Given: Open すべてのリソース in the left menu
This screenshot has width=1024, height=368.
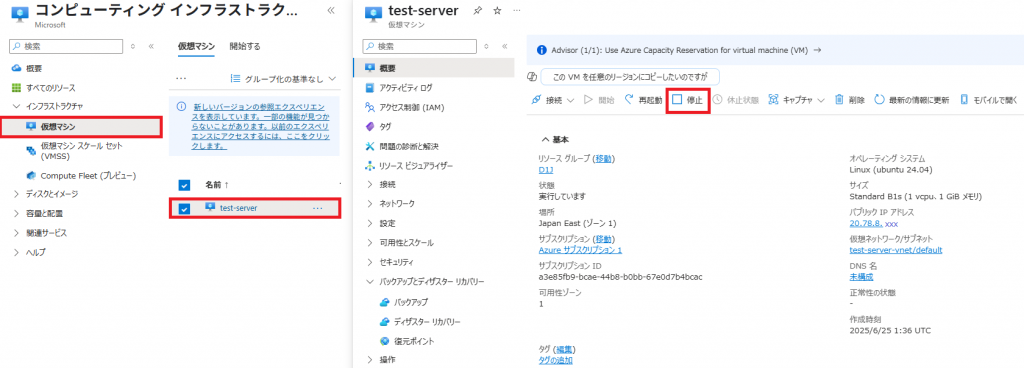Looking at the screenshot, I should point(51,87).
